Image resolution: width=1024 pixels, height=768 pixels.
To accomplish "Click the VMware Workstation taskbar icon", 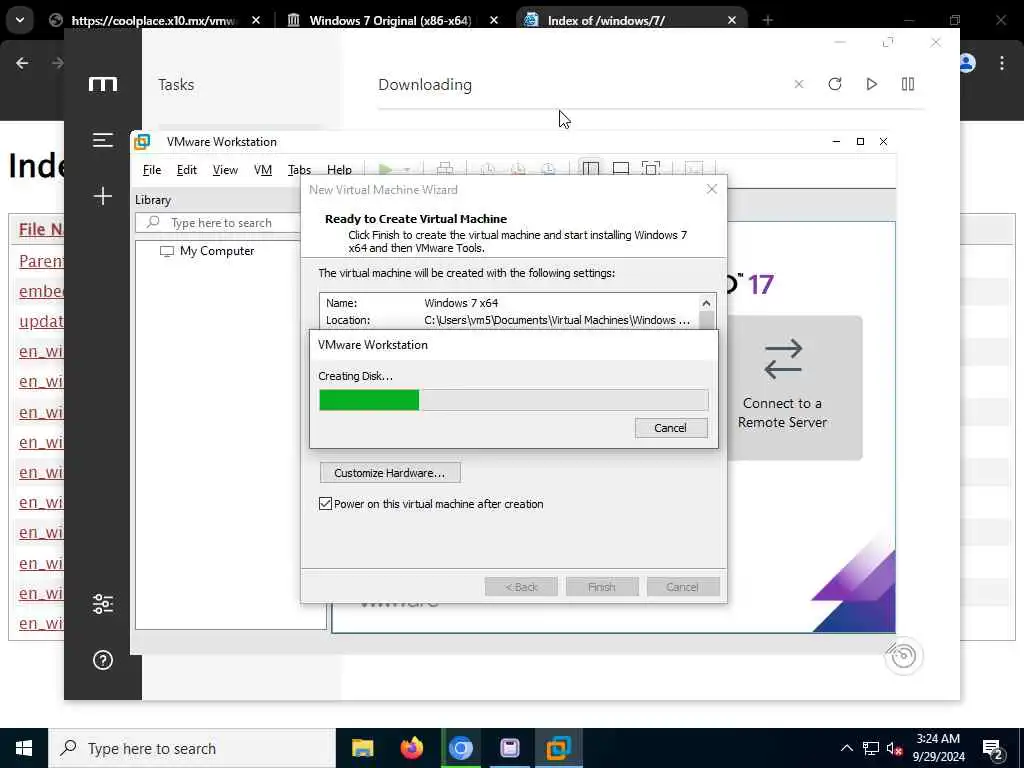I will (558, 748).
